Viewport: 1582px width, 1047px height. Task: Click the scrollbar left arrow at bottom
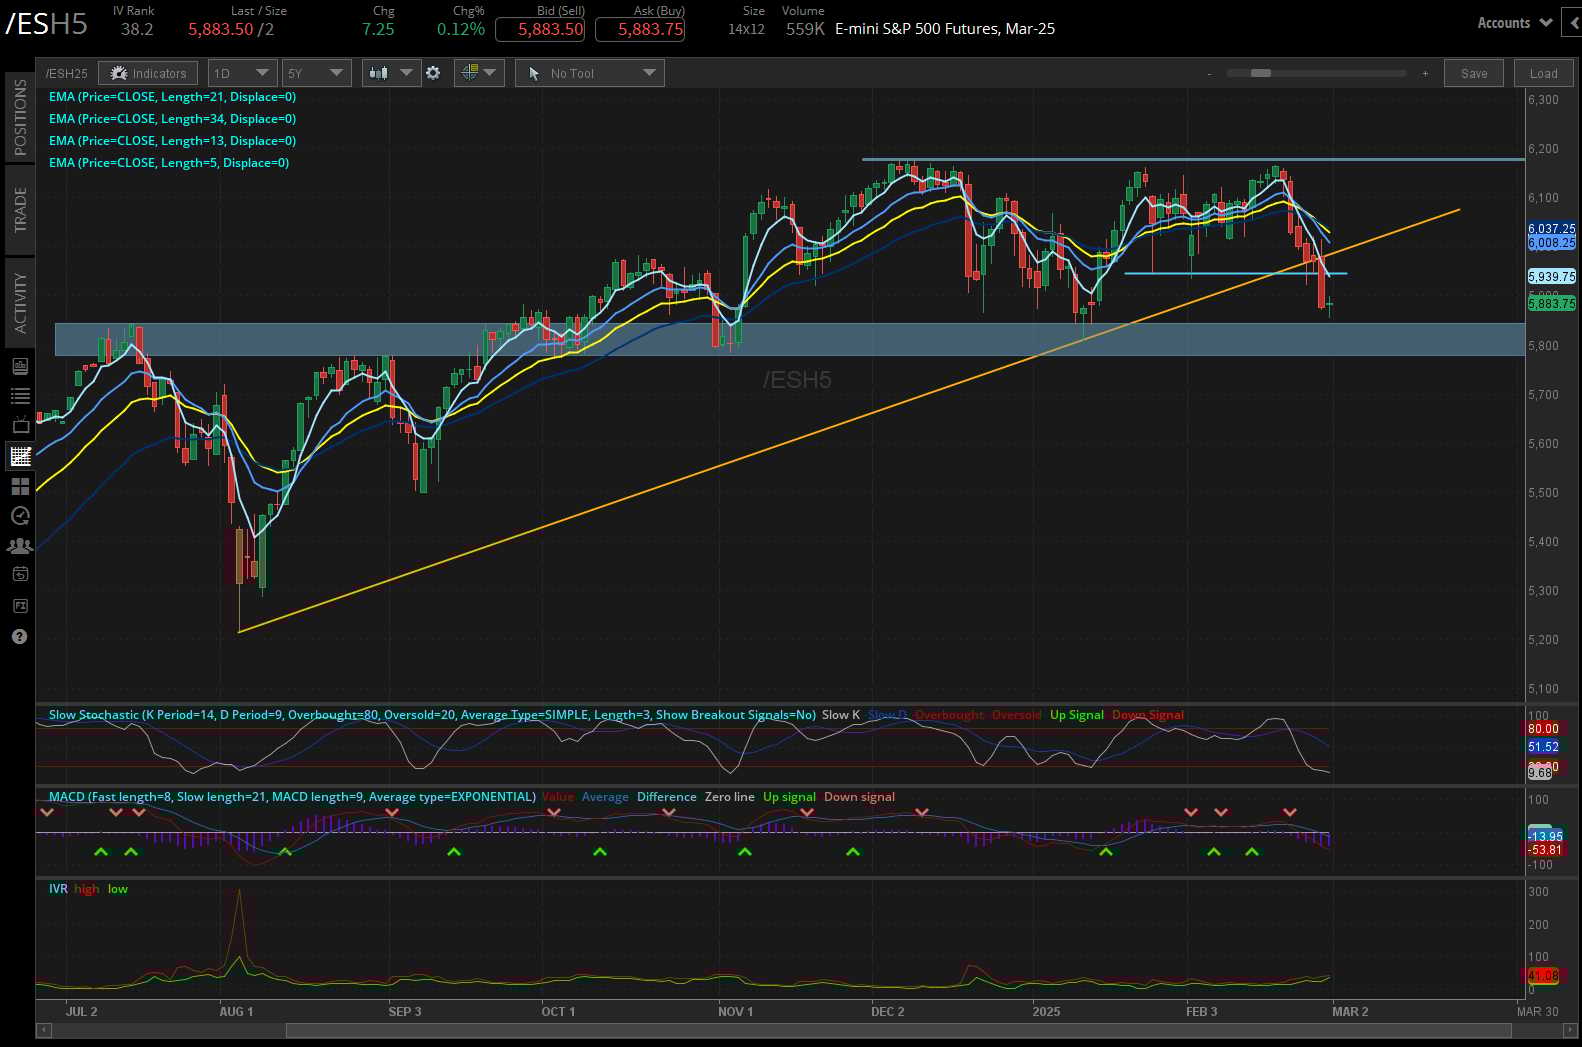(x=43, y=1030)
